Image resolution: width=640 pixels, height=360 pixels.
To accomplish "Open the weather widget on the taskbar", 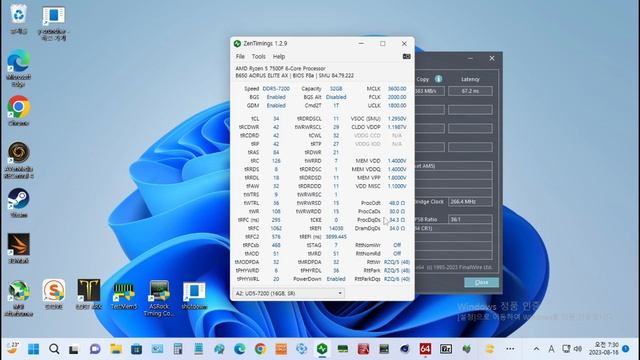I will coord(13,349).
